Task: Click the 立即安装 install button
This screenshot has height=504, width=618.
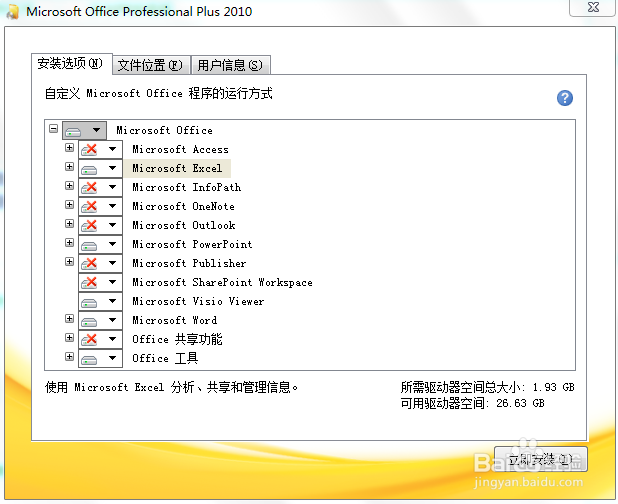Action: tap(541, 459)
